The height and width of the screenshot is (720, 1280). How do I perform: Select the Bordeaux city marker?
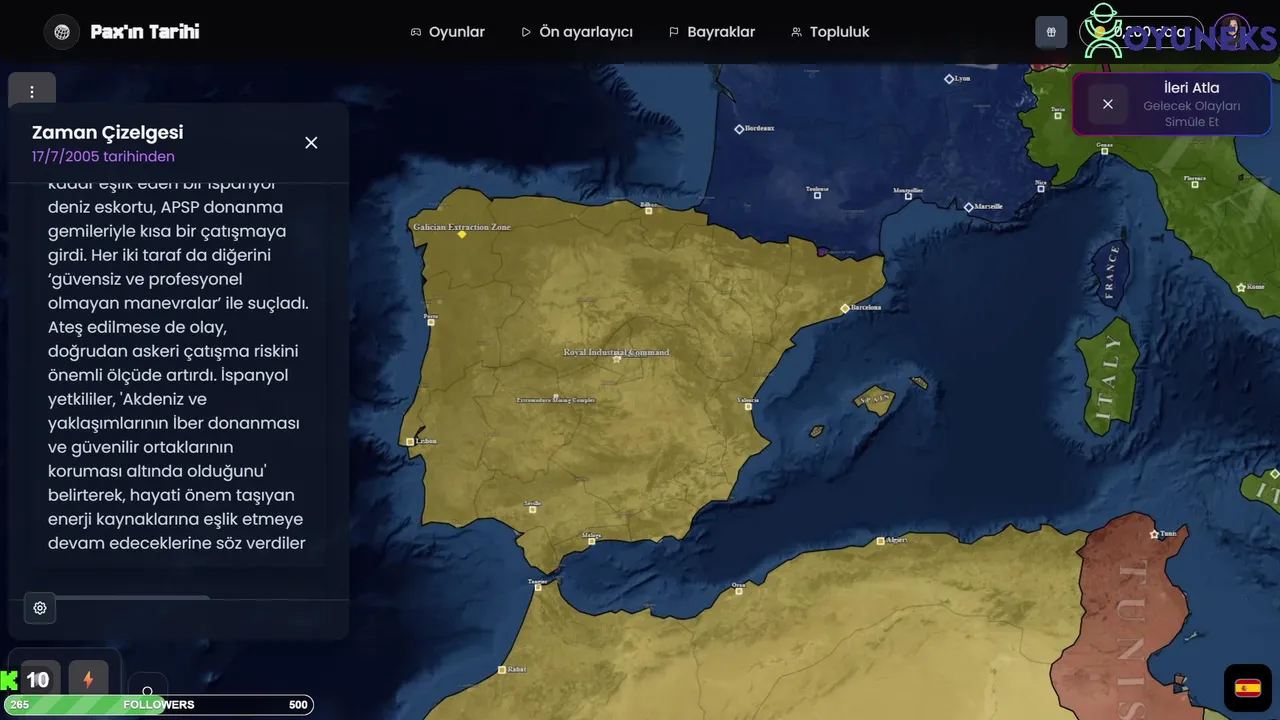(739, 129)
